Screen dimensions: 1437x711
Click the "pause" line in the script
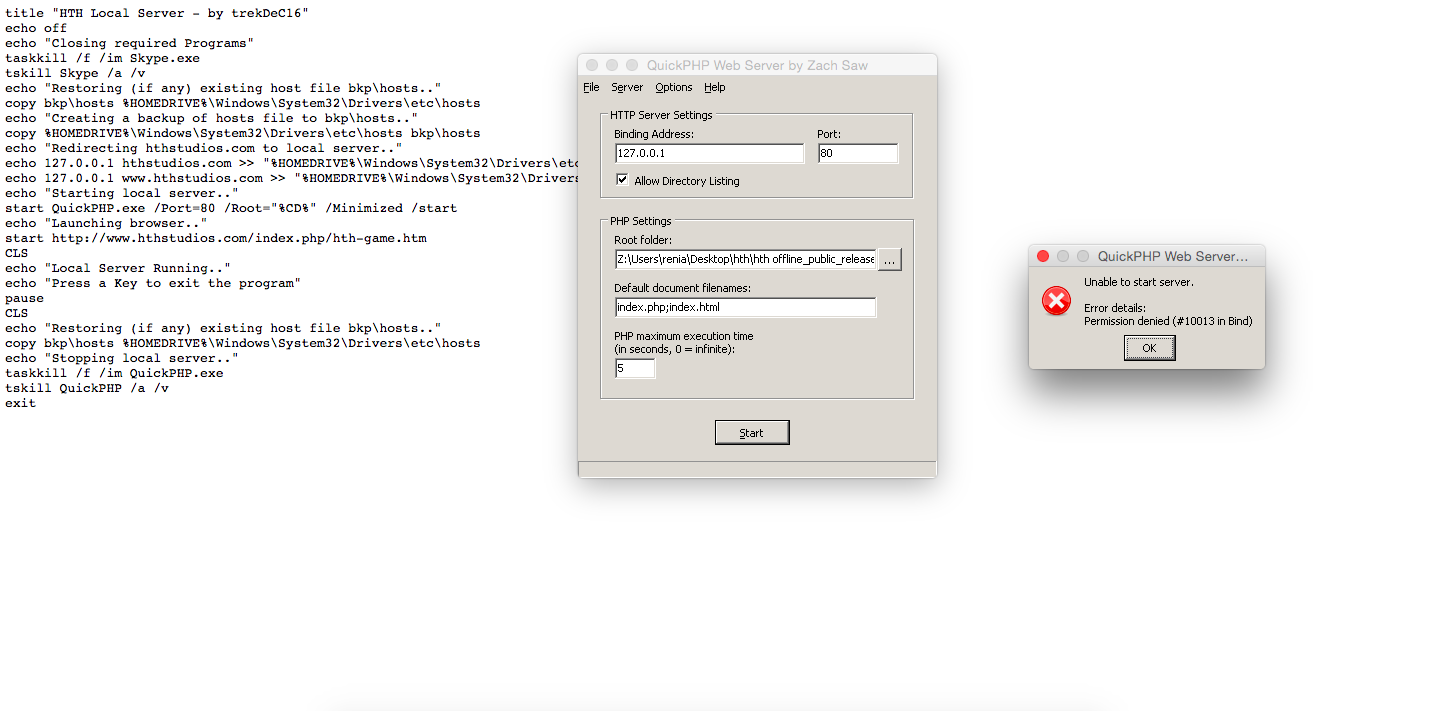point(24,298)
